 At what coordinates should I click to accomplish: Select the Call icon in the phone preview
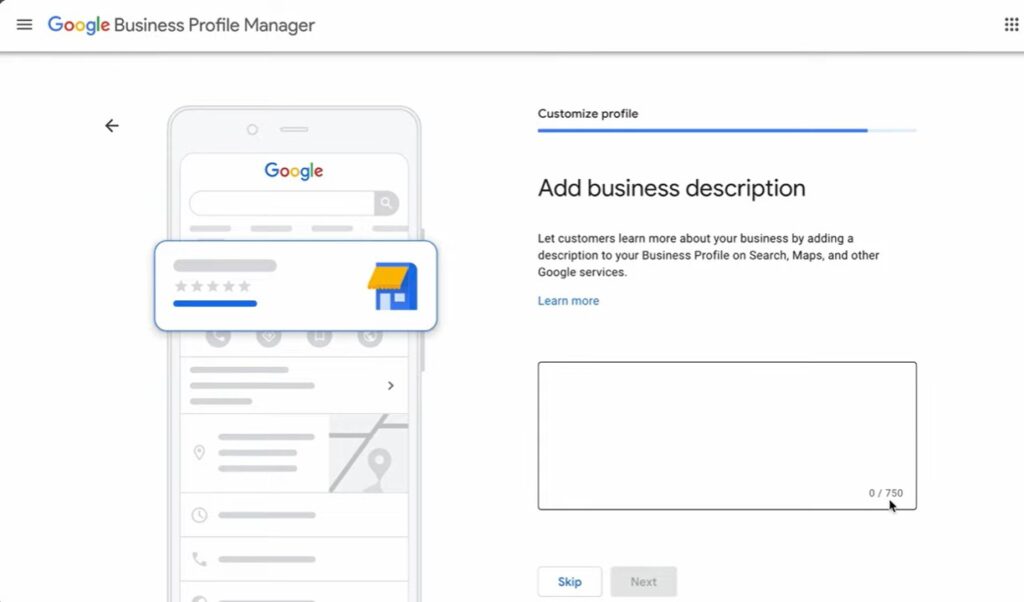point(217,335)
